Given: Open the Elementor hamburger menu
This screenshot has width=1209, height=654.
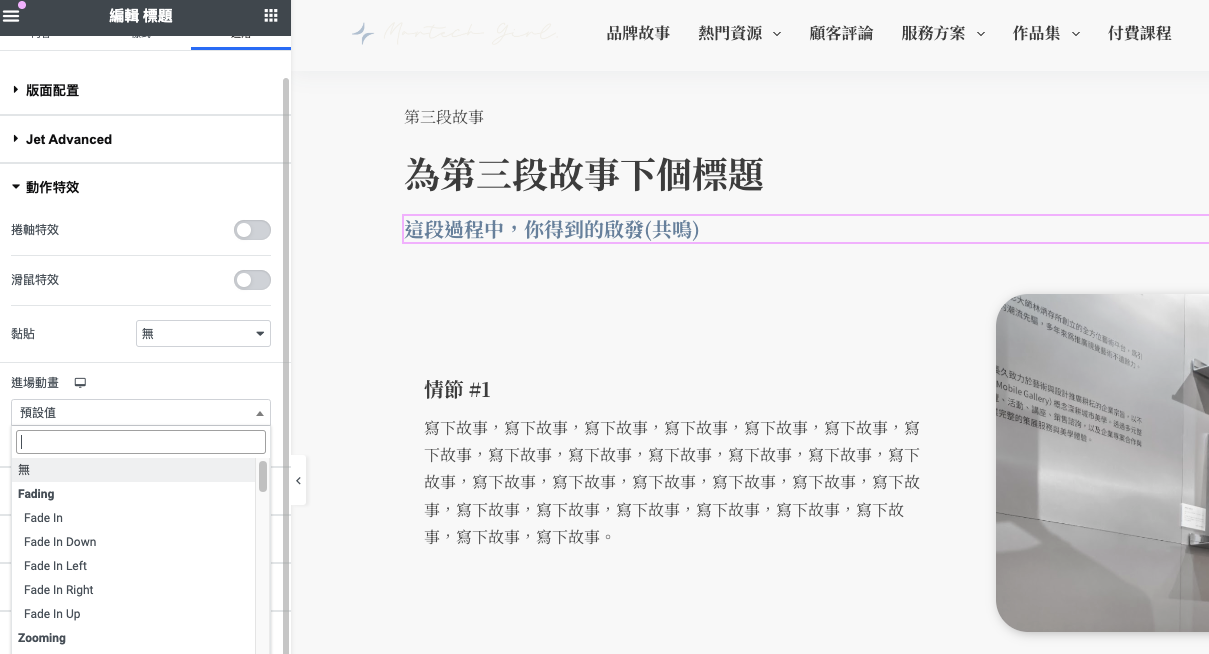Looking at the screenshot, I should 12,16.
